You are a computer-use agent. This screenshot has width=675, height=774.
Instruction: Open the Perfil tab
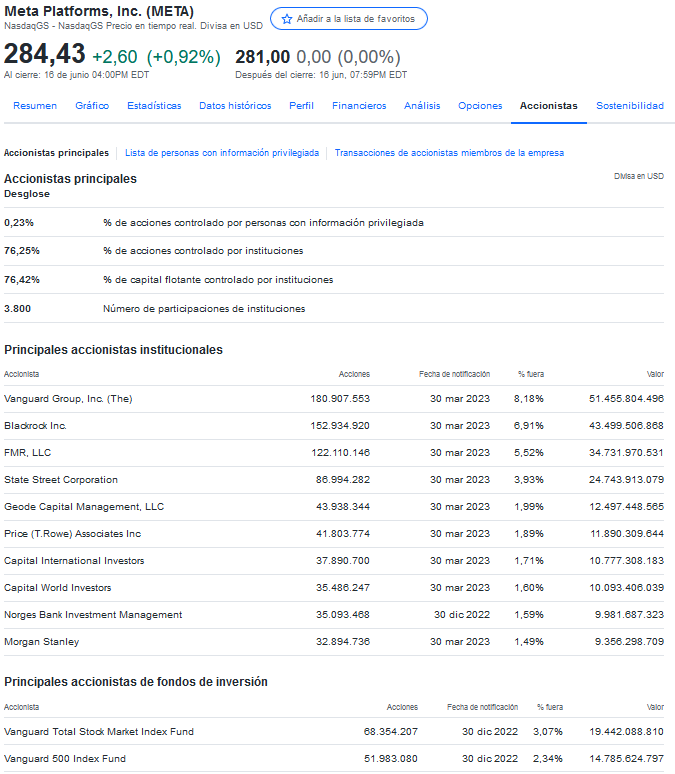point(301,106)
